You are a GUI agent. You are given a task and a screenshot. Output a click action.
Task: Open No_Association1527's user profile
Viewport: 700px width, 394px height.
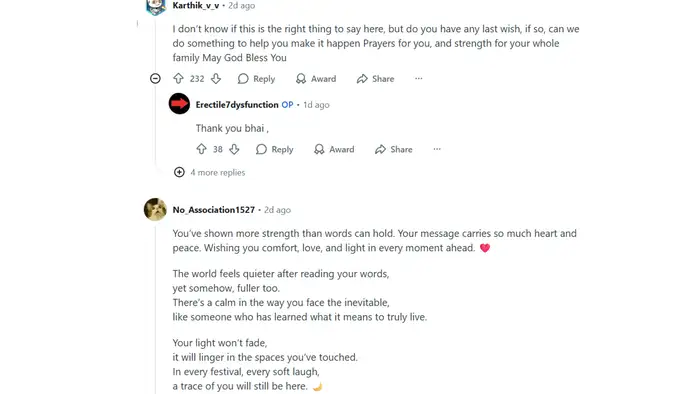click(214, 210)
